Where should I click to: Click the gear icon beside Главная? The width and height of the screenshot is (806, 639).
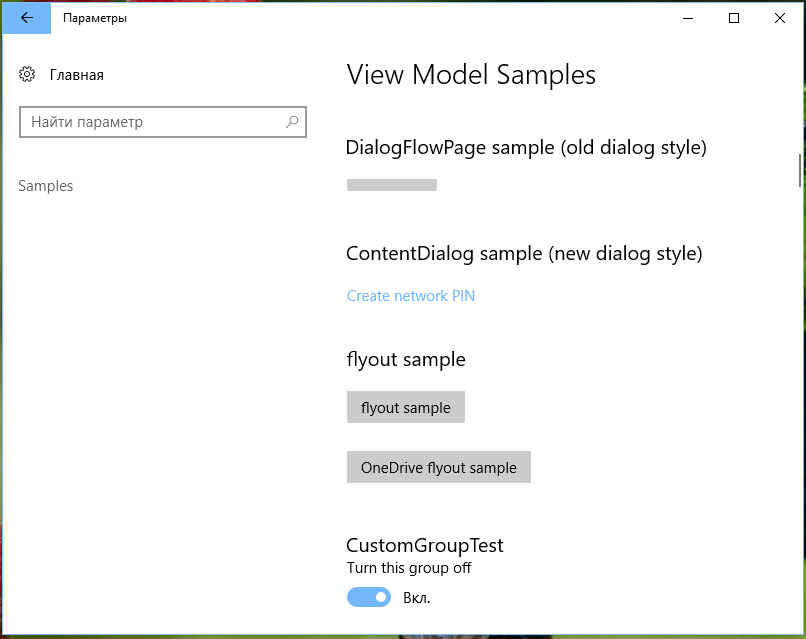click(x=27, y=75)
